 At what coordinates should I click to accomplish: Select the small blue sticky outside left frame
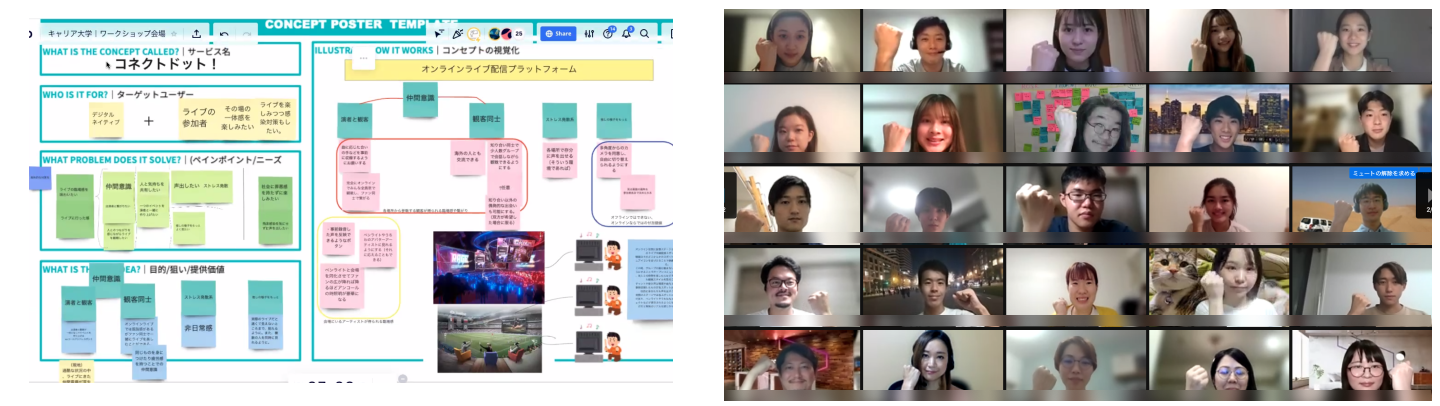pyautogui.click(x=40, y=179)
